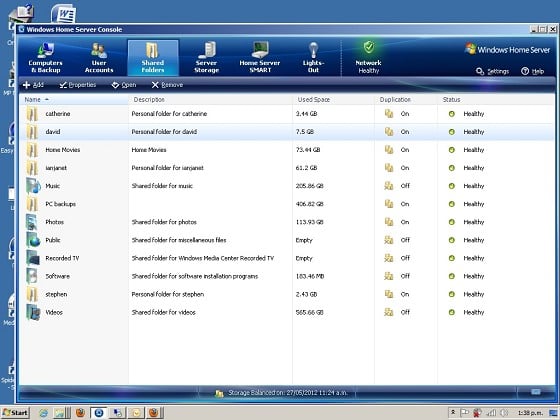
Task: Click duplication off icon in Videos row
Action: (x=389, y=312)
